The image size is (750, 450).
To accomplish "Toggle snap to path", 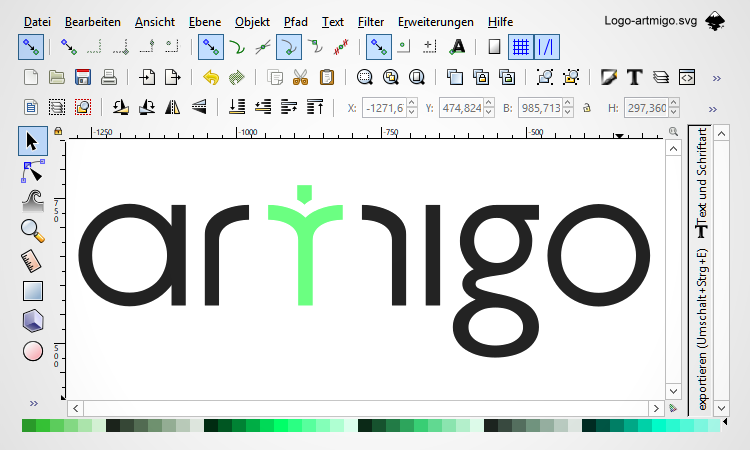I will tap(237, 47).
